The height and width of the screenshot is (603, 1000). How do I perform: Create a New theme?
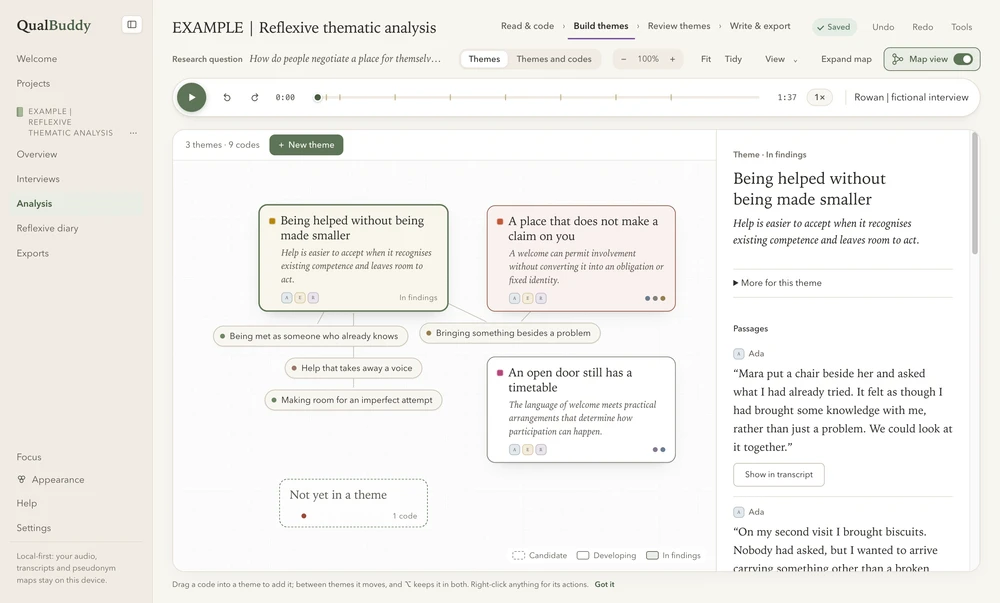[x=306, y=145]
